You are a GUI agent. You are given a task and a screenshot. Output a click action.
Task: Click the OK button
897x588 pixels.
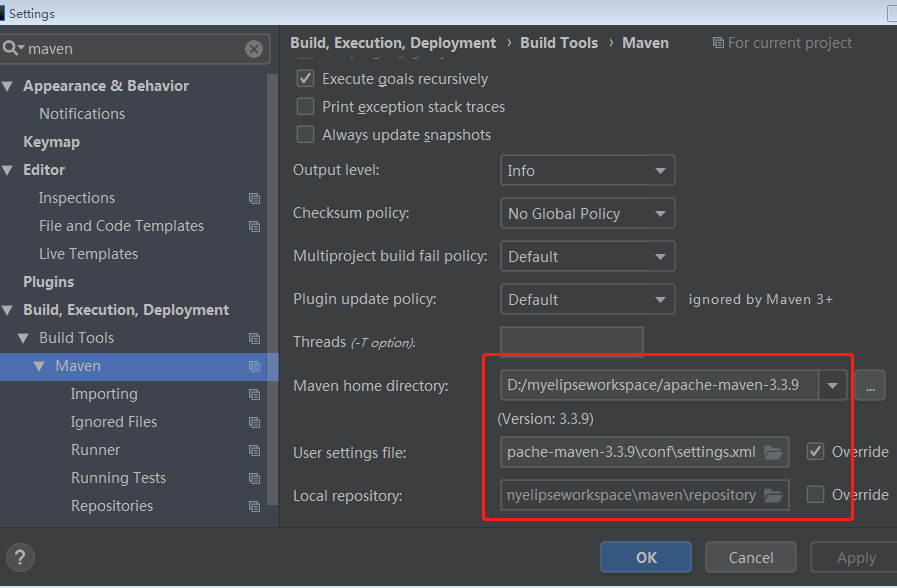[x=646, y=558]
